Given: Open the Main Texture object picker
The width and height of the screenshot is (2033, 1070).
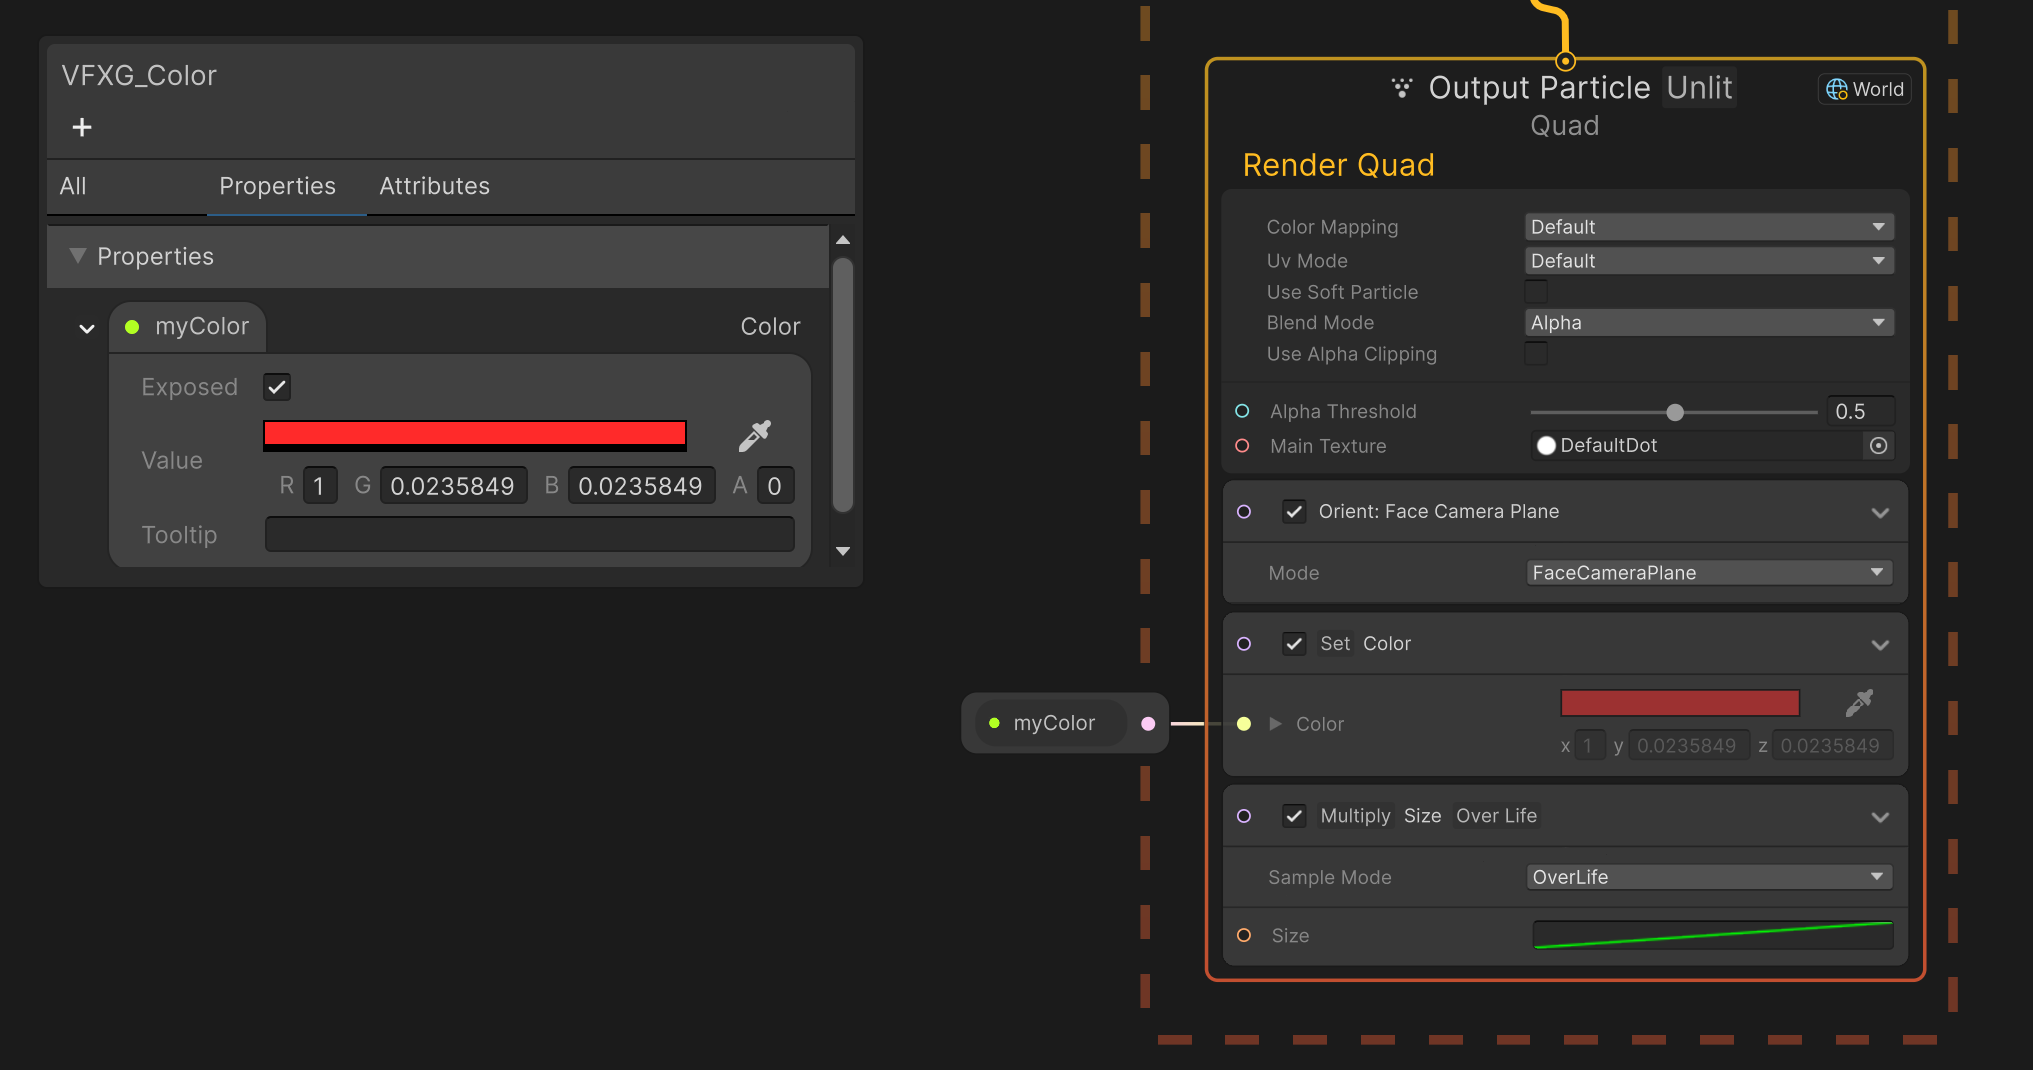Looking at the screenshot, I should coord(1879,446).
